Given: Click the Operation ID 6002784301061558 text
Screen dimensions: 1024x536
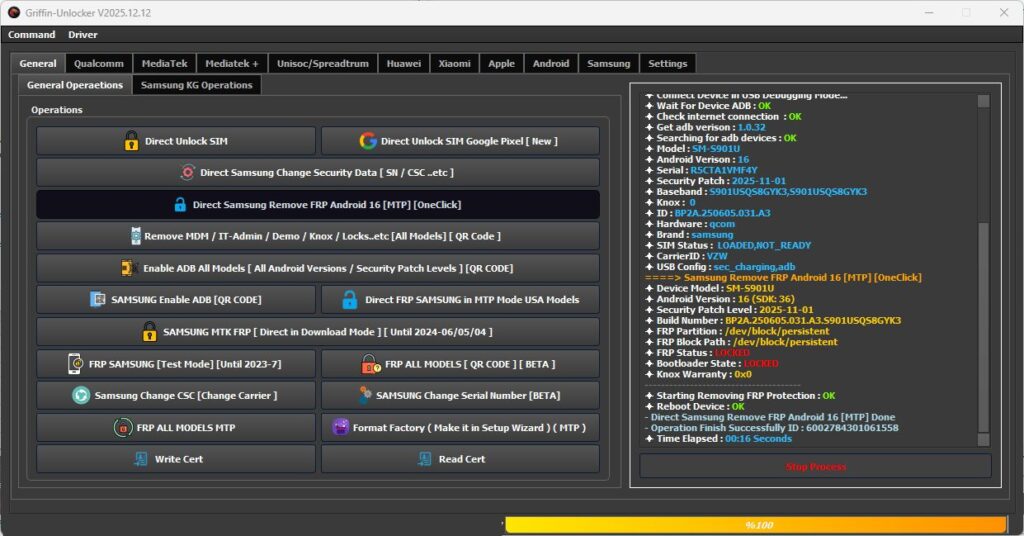Looking at the screenshot, I should 852,428.
